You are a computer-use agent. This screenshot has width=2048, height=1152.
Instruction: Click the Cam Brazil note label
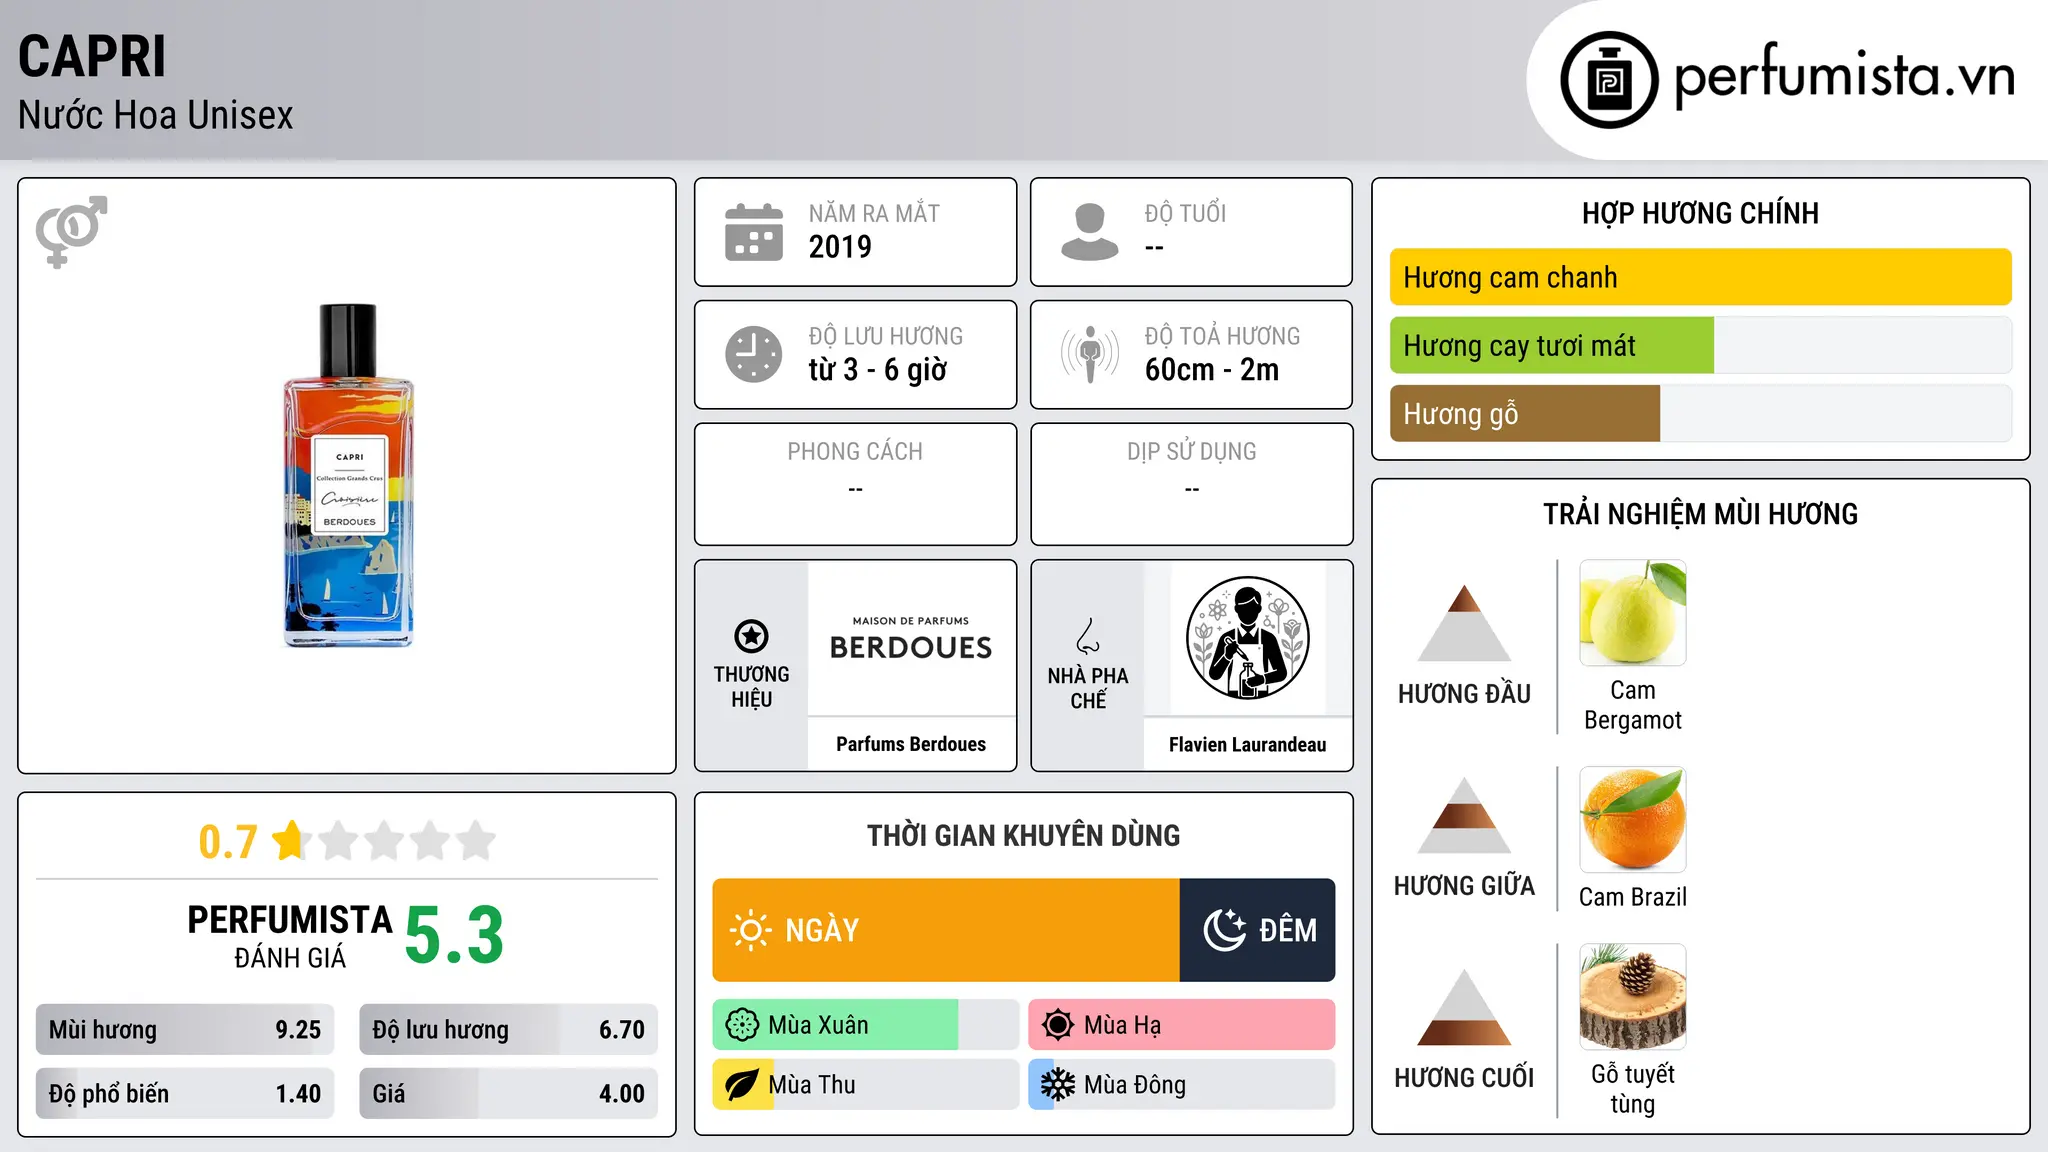point(1633,897)
